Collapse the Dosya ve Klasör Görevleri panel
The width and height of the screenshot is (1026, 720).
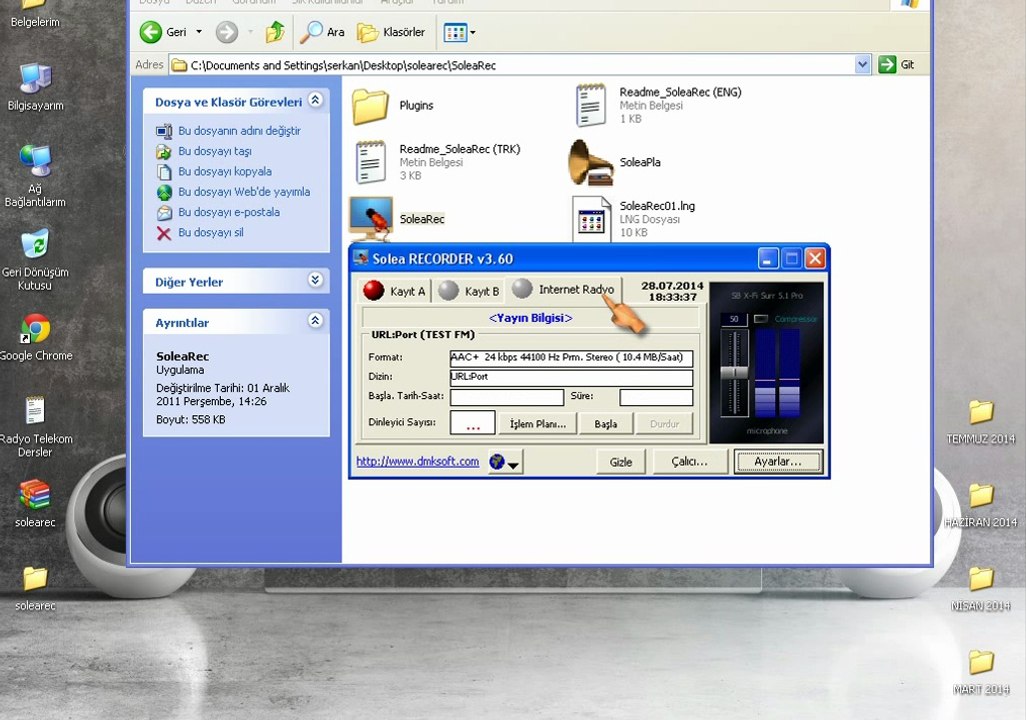315,100
